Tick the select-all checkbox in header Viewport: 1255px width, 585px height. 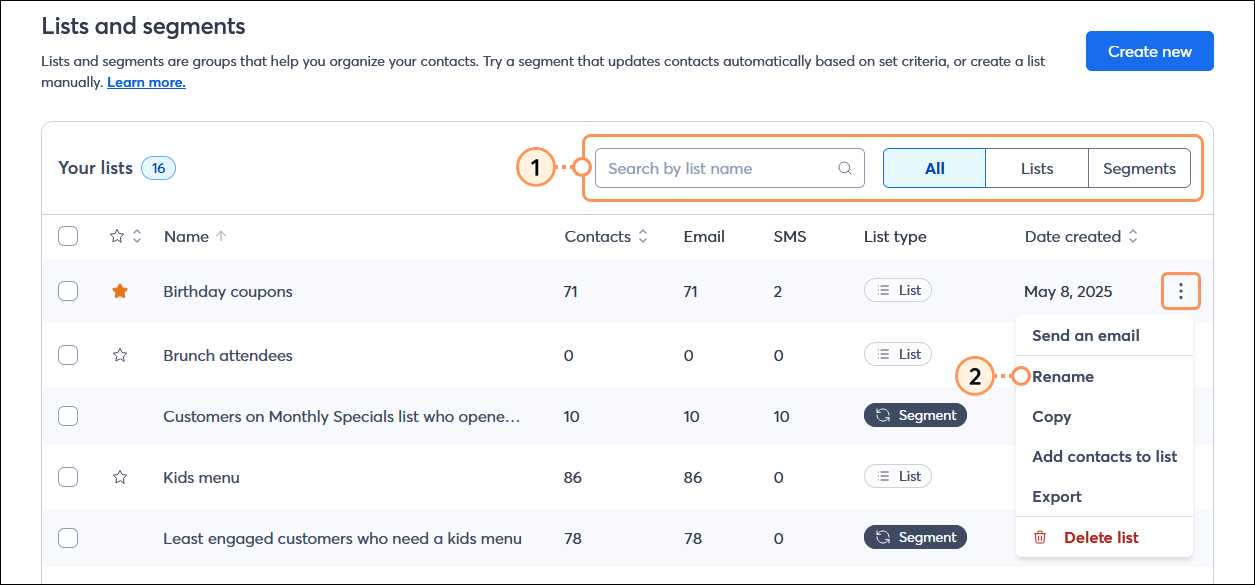tap(68, 237)
